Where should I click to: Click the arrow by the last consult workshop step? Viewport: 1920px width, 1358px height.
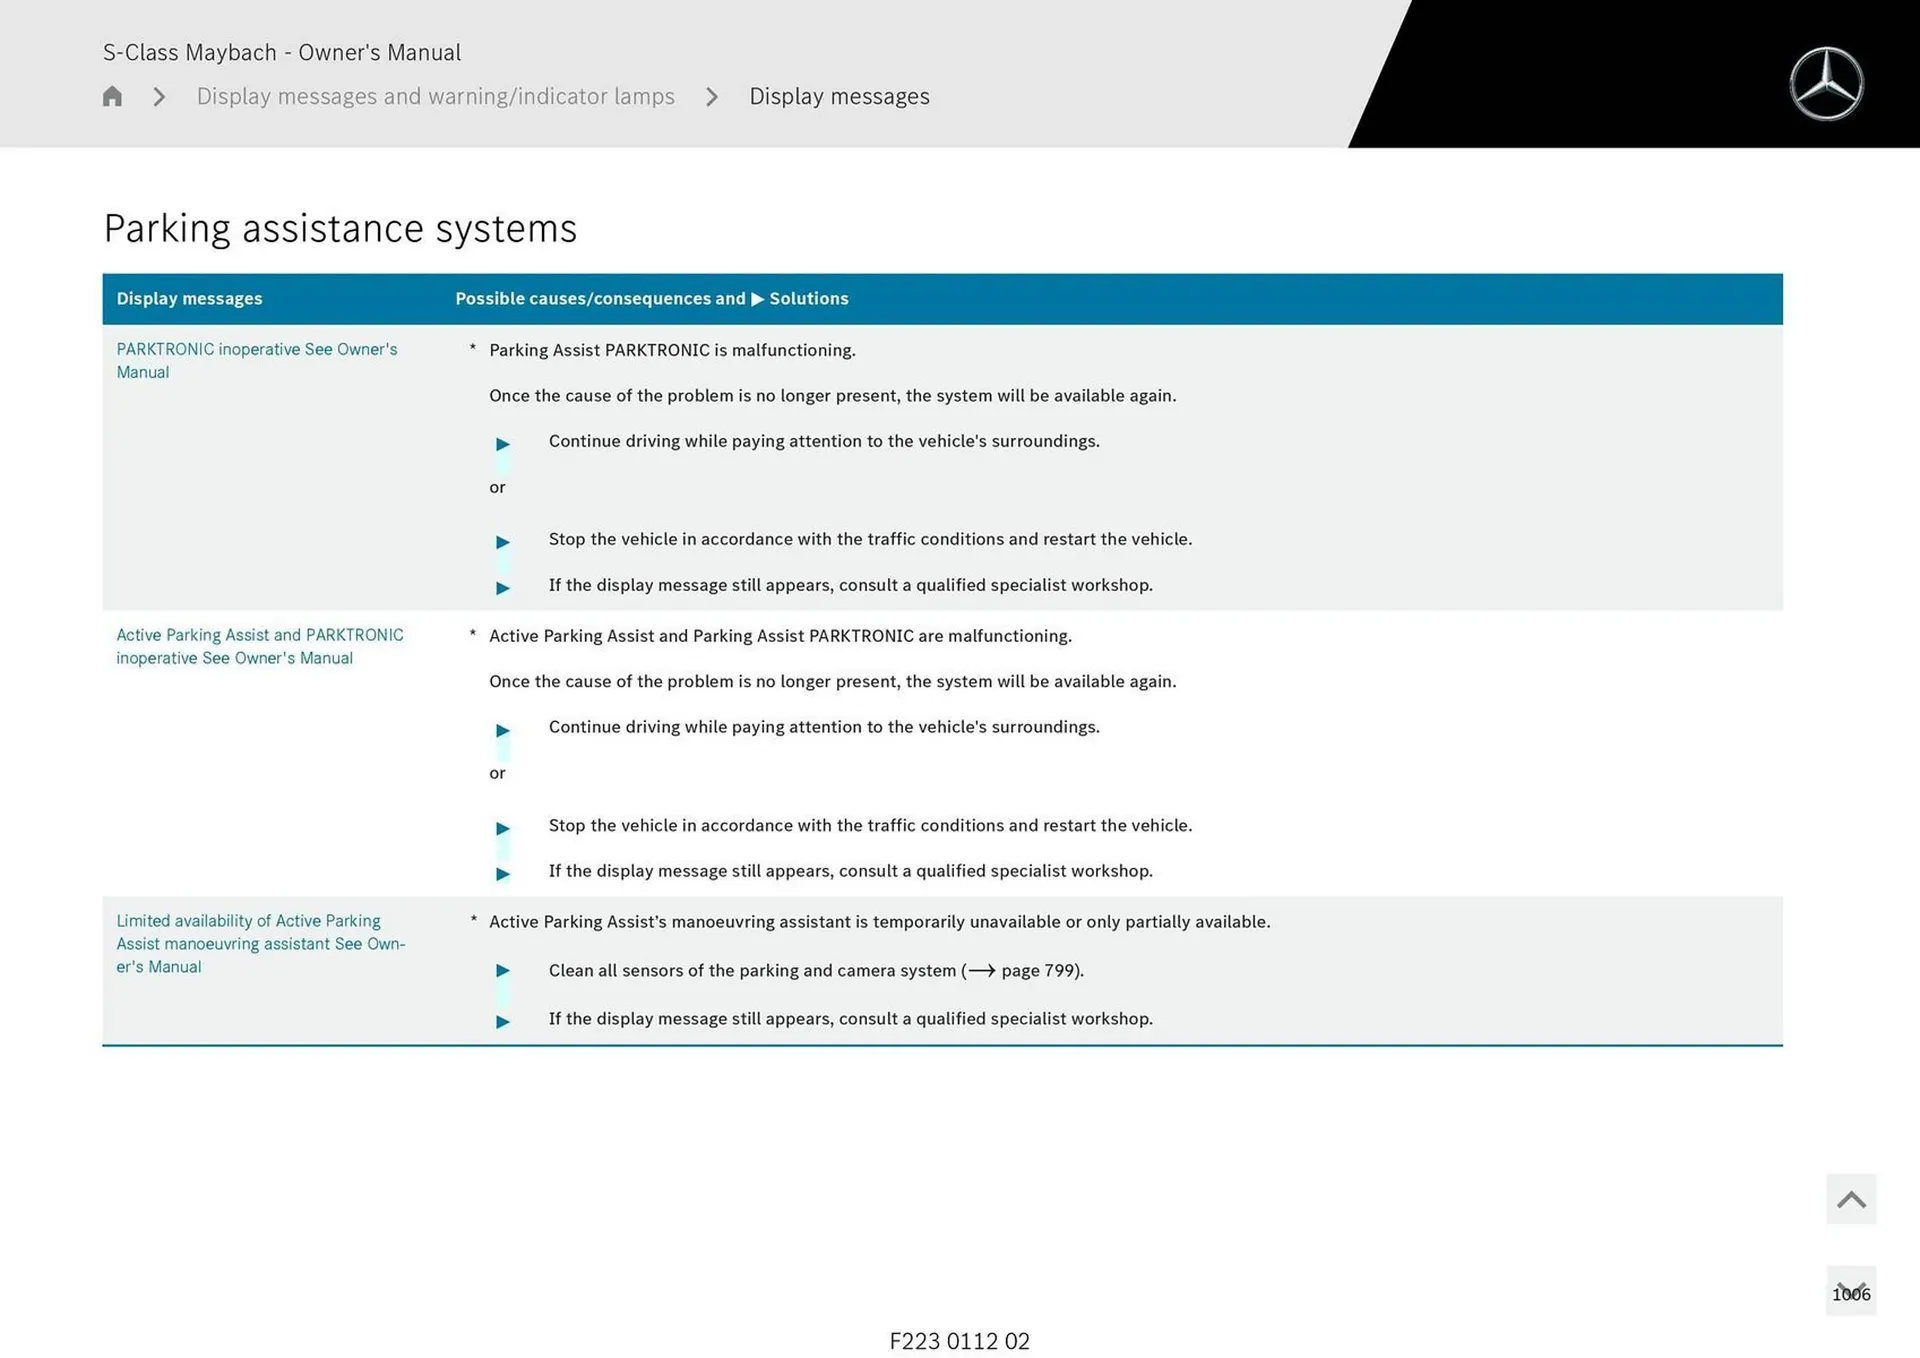click(503, 1021)
